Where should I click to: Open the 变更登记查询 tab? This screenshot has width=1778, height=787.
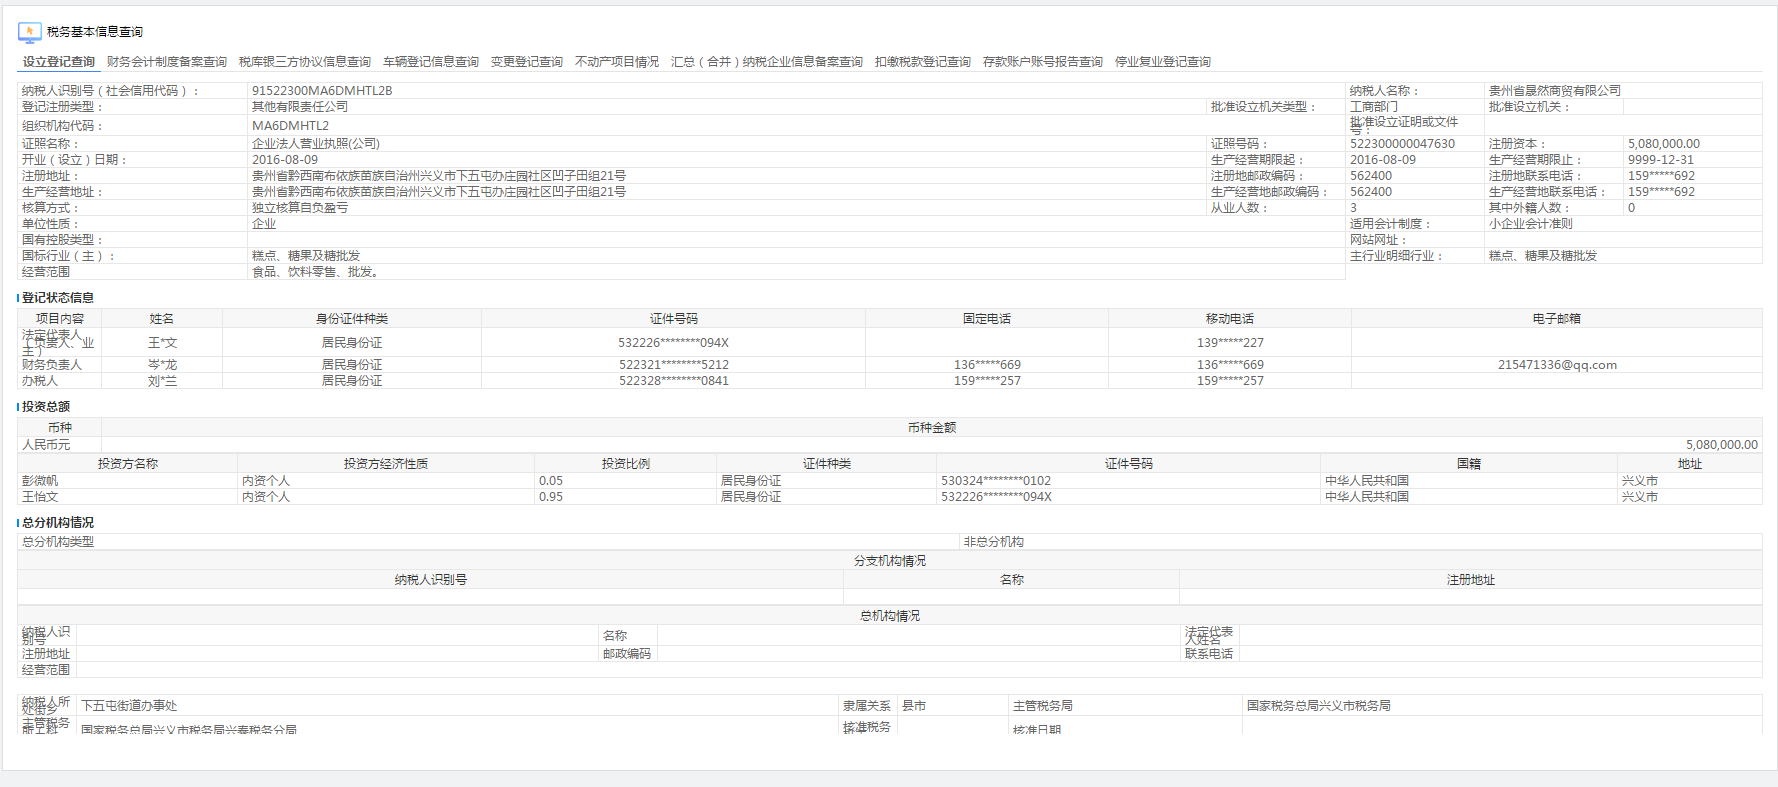tap(527, 62)
